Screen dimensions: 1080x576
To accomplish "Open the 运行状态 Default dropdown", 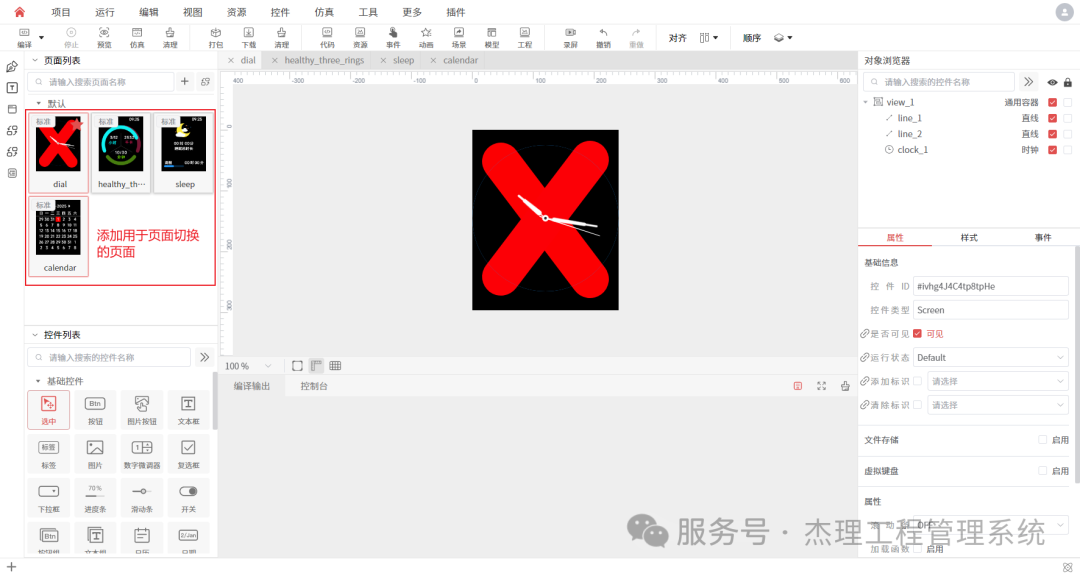I will click(x=990, y=357).
